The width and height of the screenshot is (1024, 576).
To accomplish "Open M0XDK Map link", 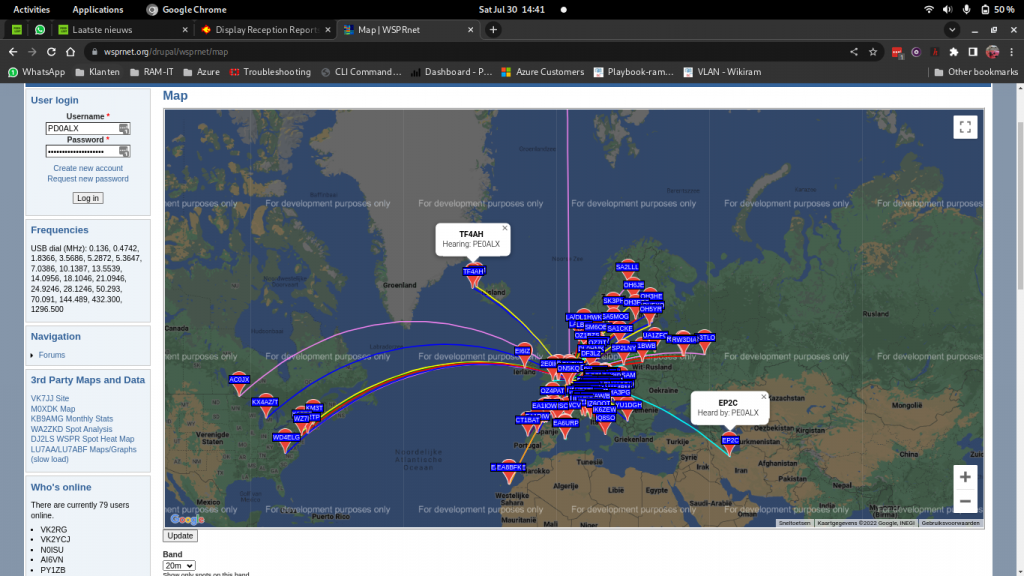I will click(53, 409).
